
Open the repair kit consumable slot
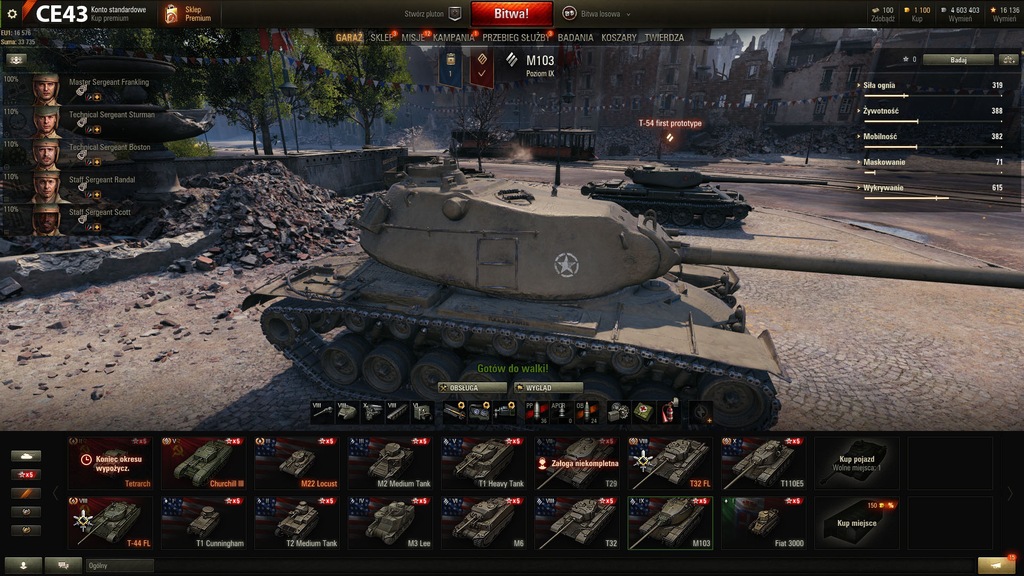(618, 411)
